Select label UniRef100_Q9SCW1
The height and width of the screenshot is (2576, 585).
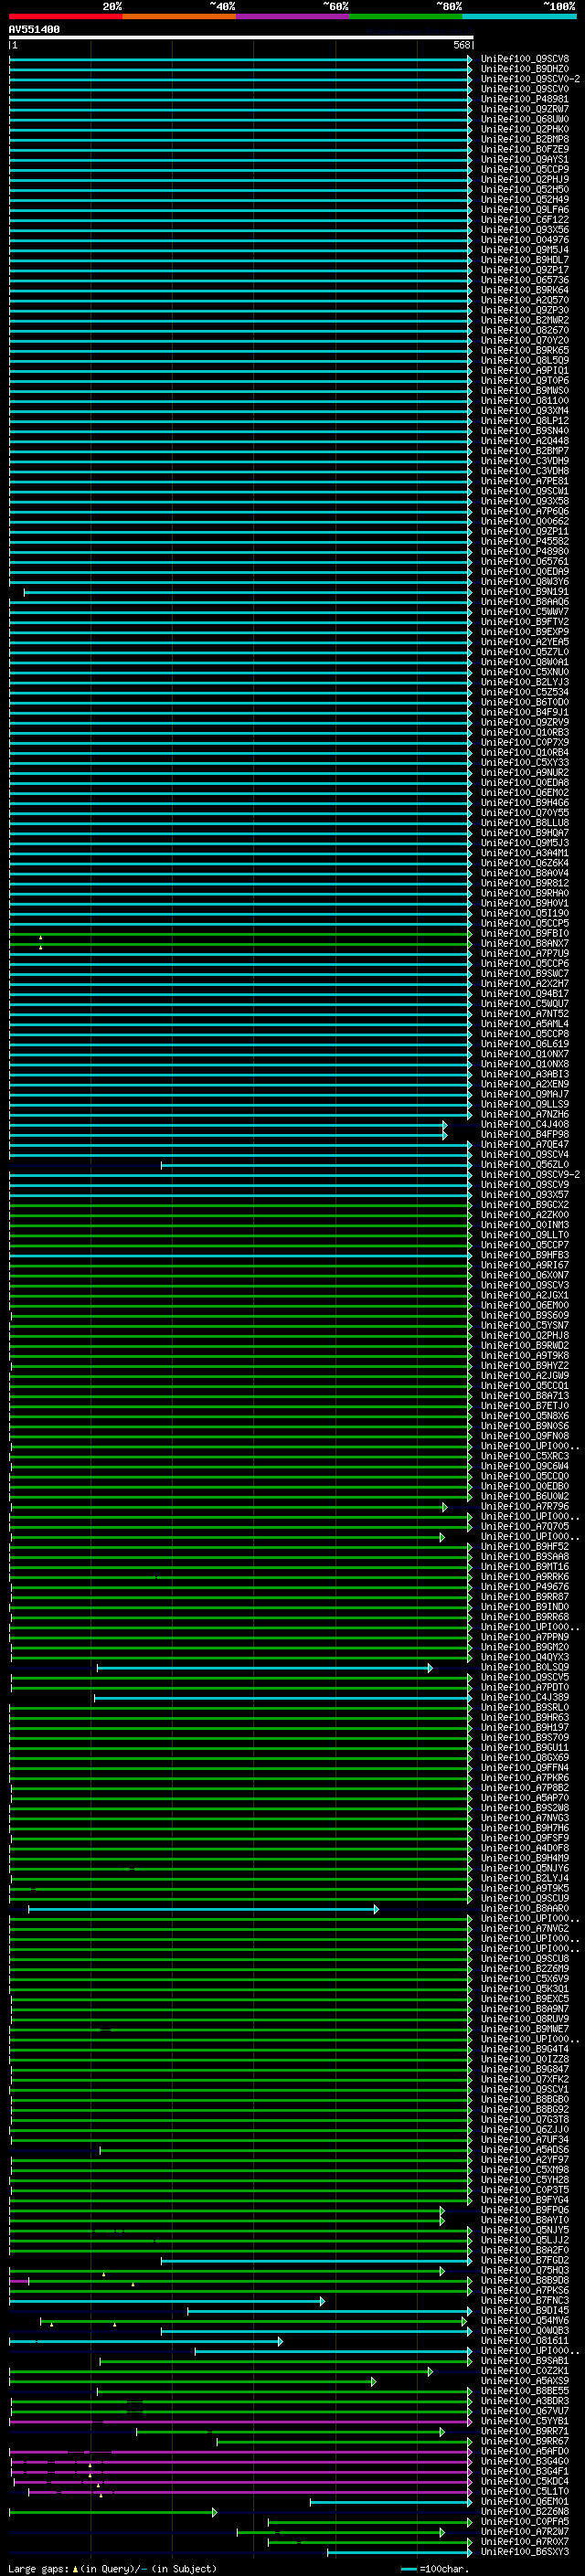tap(525, 491)
